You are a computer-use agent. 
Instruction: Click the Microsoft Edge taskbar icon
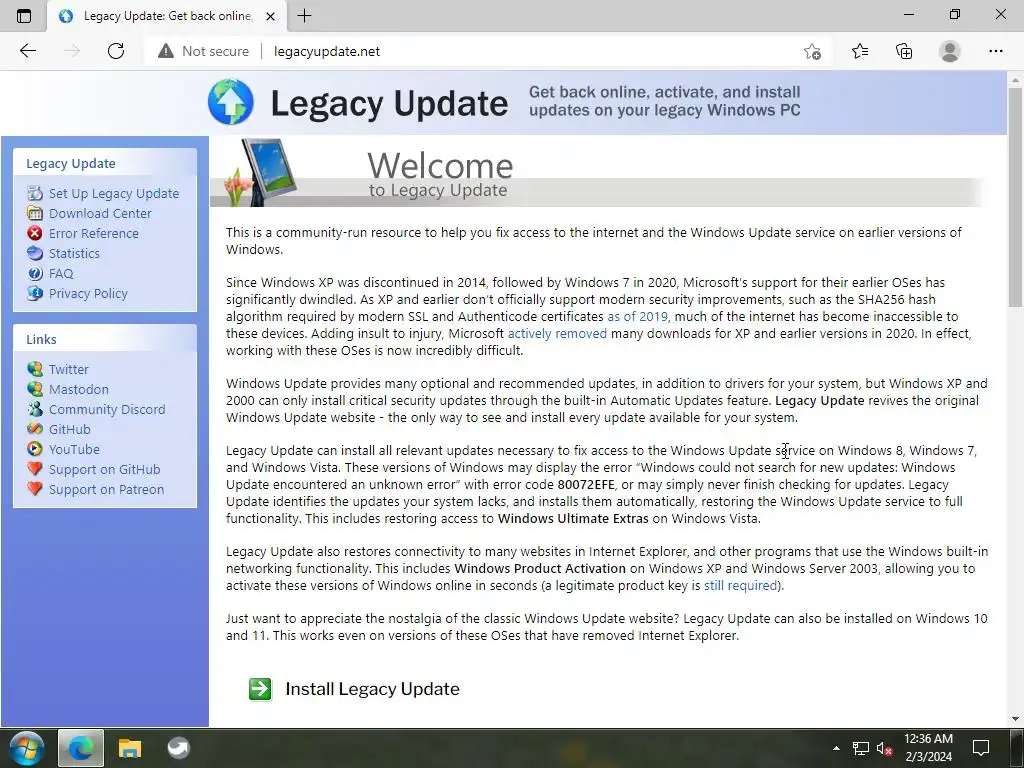click(81, 748)
